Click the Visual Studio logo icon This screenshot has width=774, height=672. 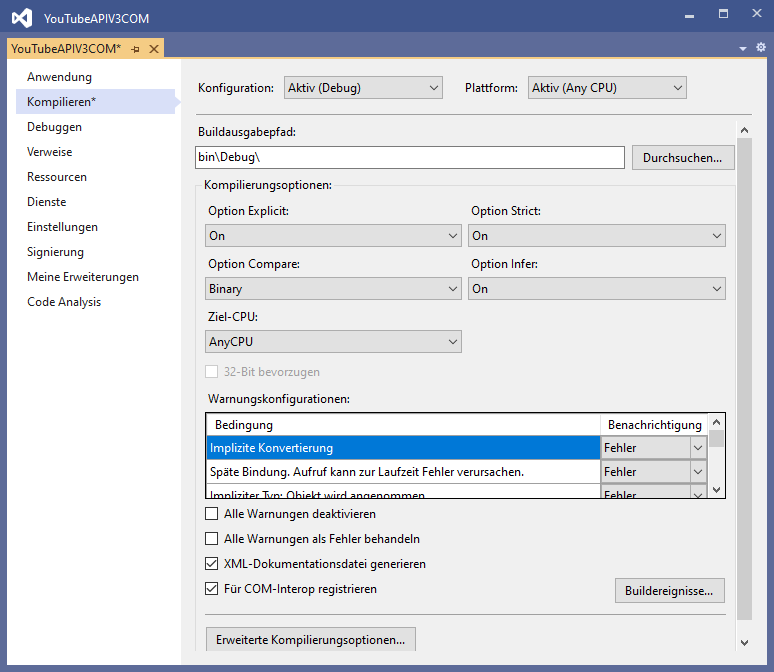pos(20,18)
